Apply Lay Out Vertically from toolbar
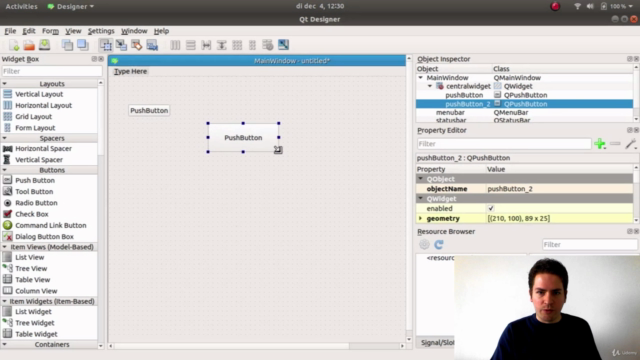The width and height of the screenshot is (640, 360). coord(191,45)
